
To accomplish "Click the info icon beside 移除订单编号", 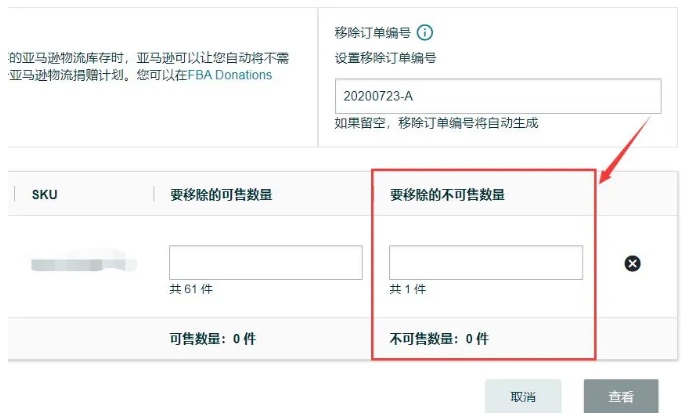I will point(425,32).
